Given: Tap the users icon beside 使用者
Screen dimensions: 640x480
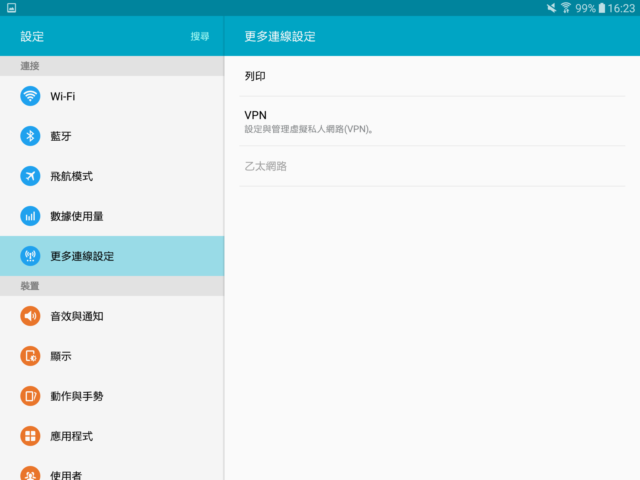Looking at the screenshot, I should tap(30, 473).
